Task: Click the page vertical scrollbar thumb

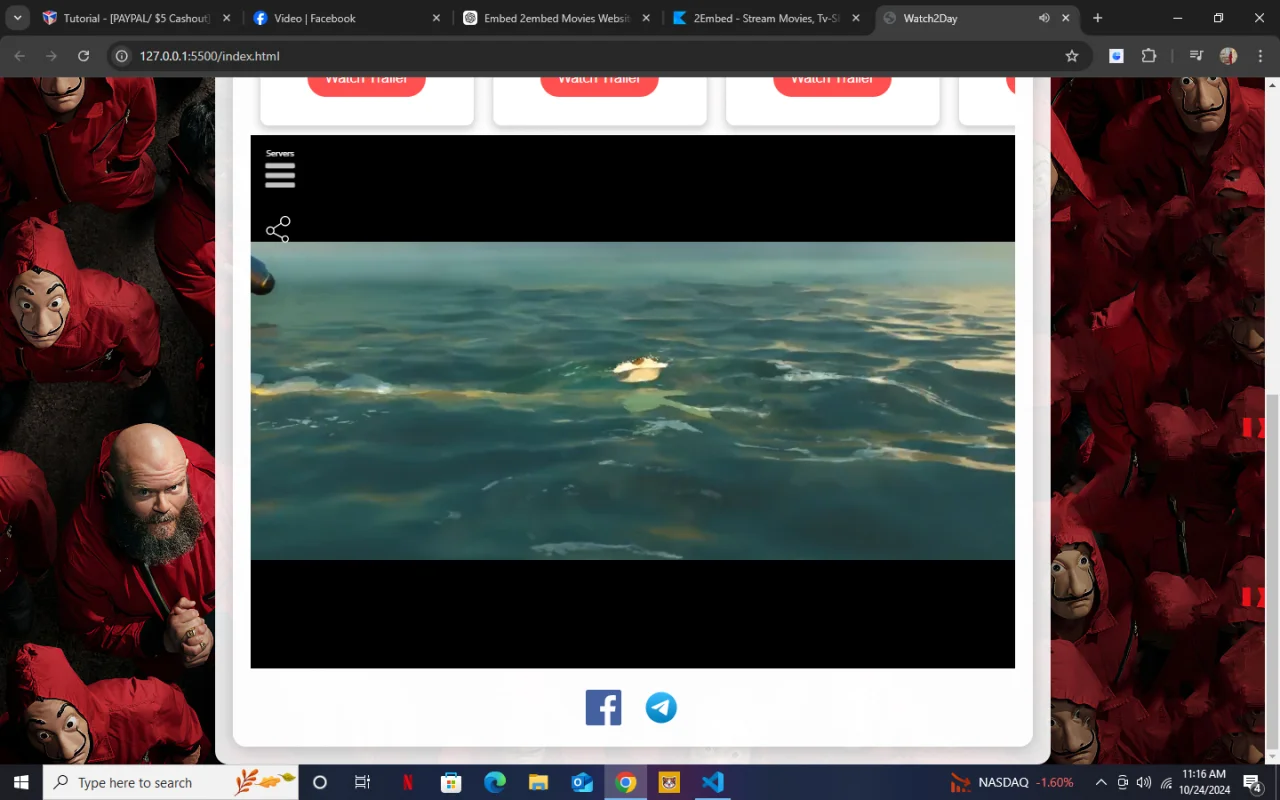Action: (x=1272, y=571)
